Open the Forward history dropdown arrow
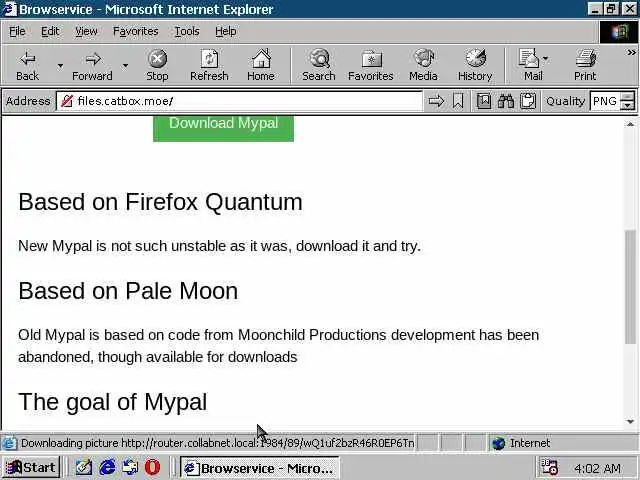This screenshot has width=640, height=480. (x=125, y=66)
